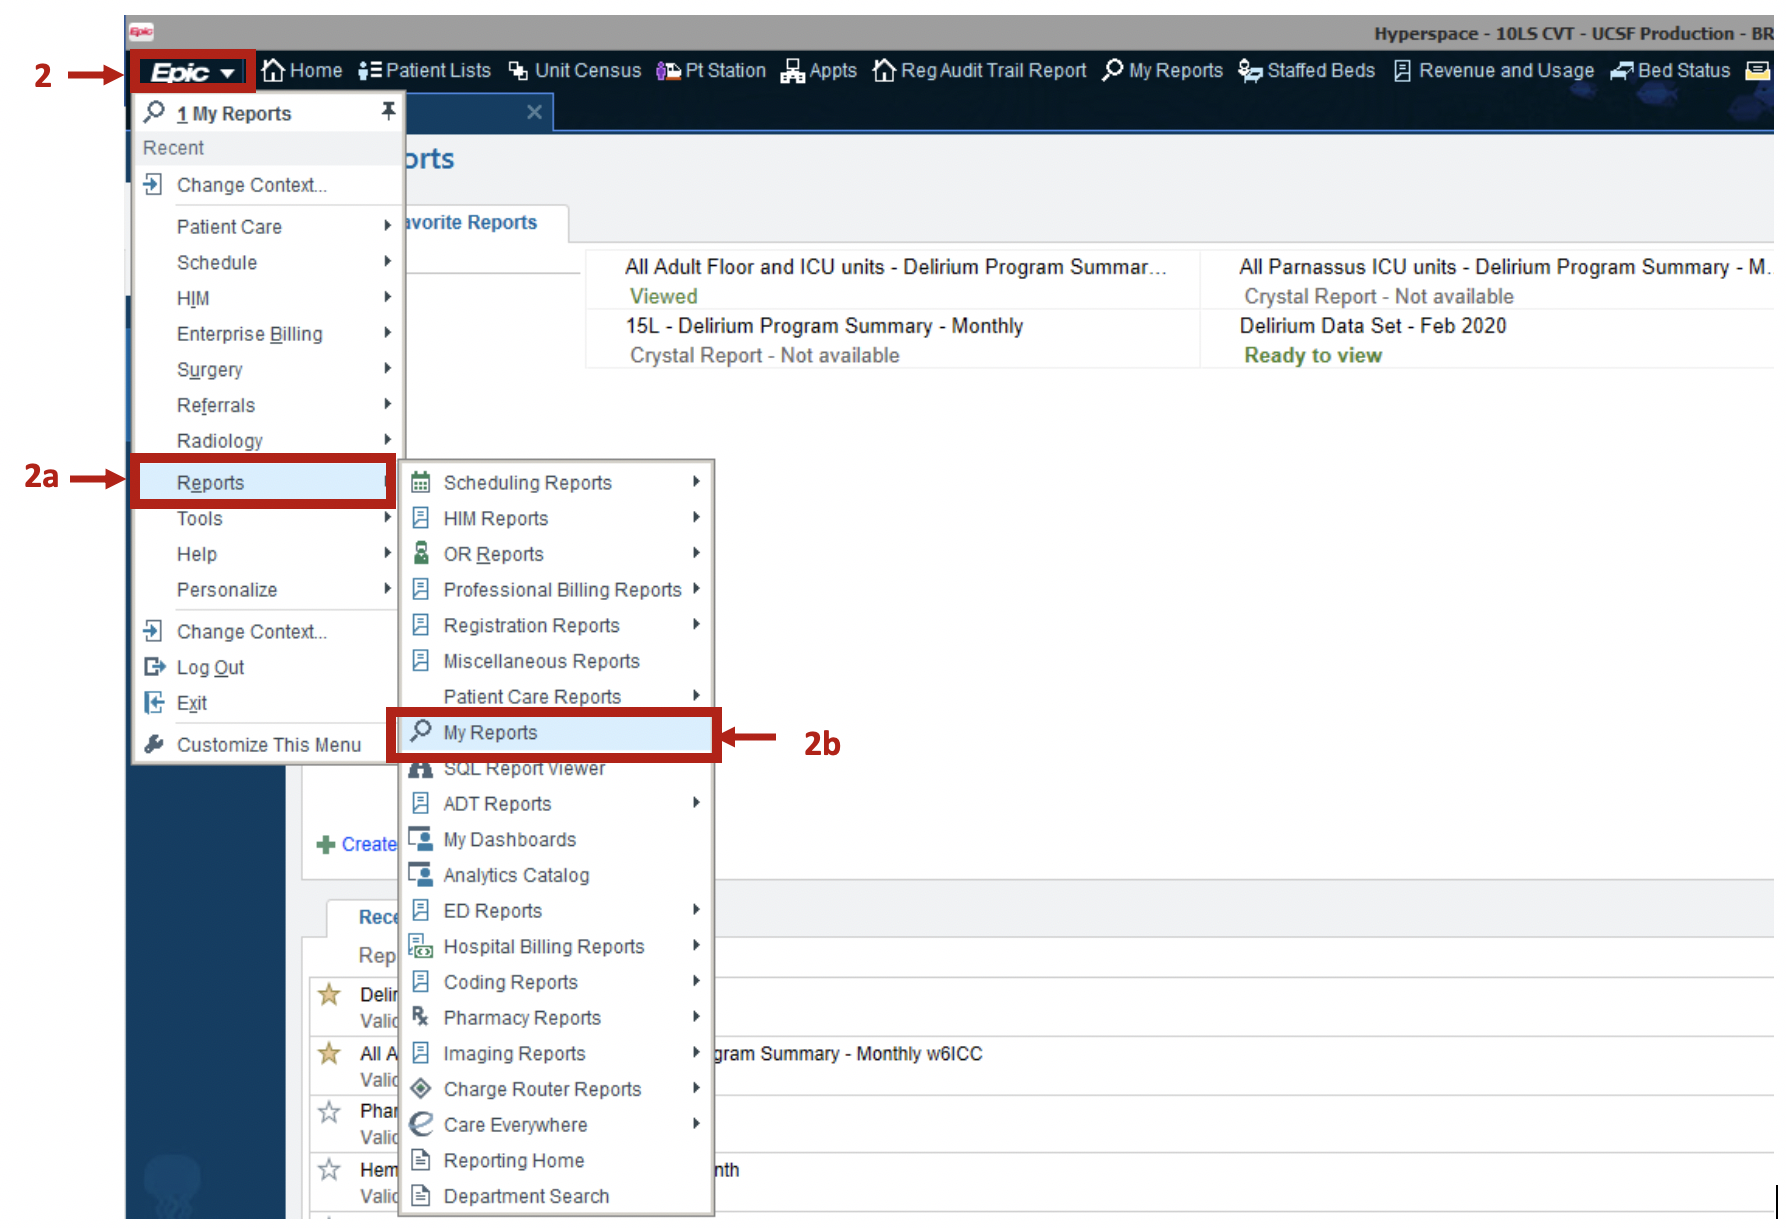Open SQL Report Viewer from submenu

pos(524,769)
